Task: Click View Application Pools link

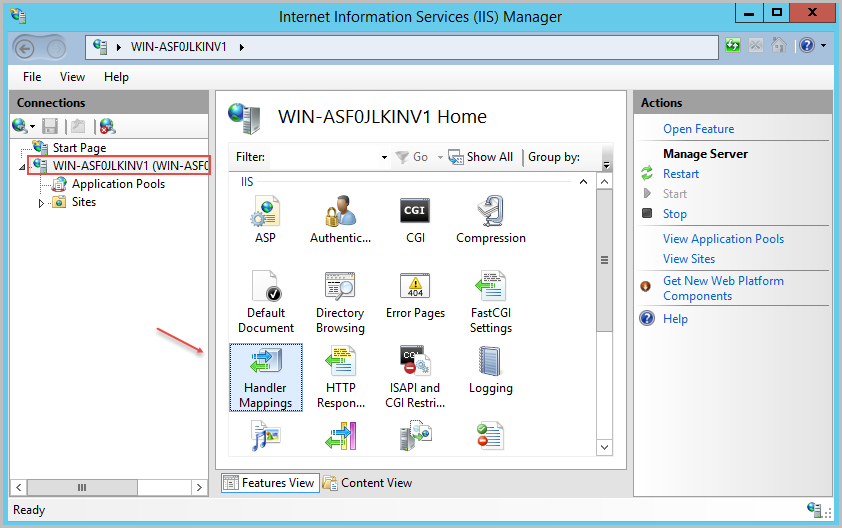Action: tap(723, 239)
